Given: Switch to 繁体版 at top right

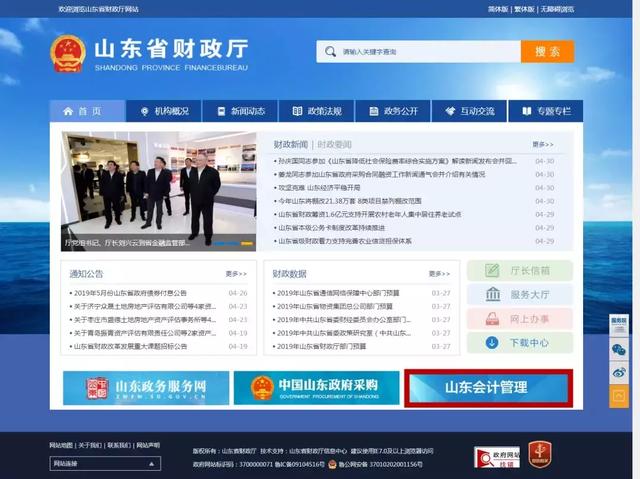Looking at the screenshot, I should [x=524, y=9].
